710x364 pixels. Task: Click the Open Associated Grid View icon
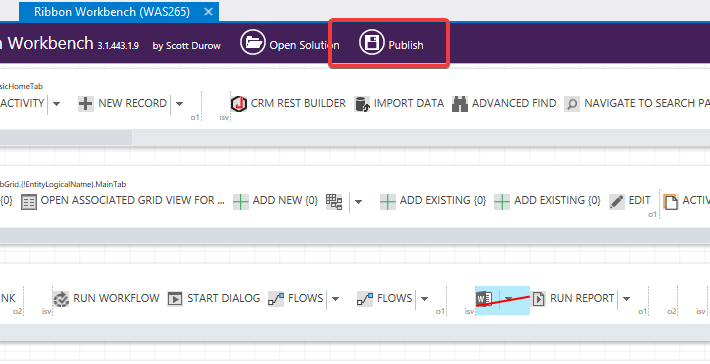(x=29, y=201)
